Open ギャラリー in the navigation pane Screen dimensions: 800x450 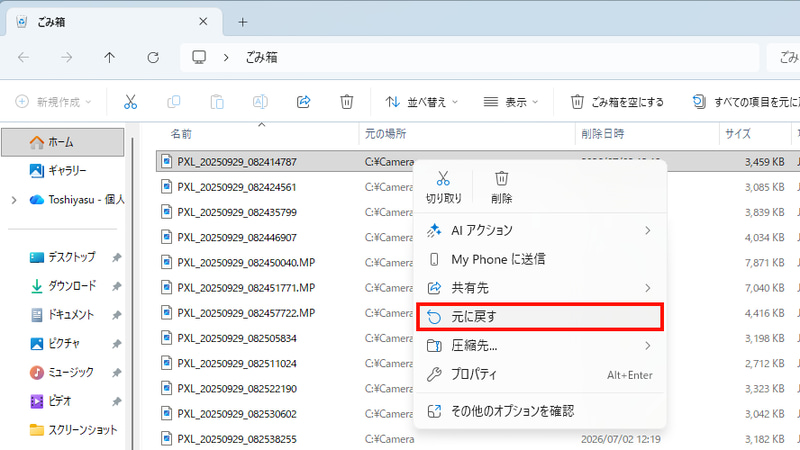point(63,170)
